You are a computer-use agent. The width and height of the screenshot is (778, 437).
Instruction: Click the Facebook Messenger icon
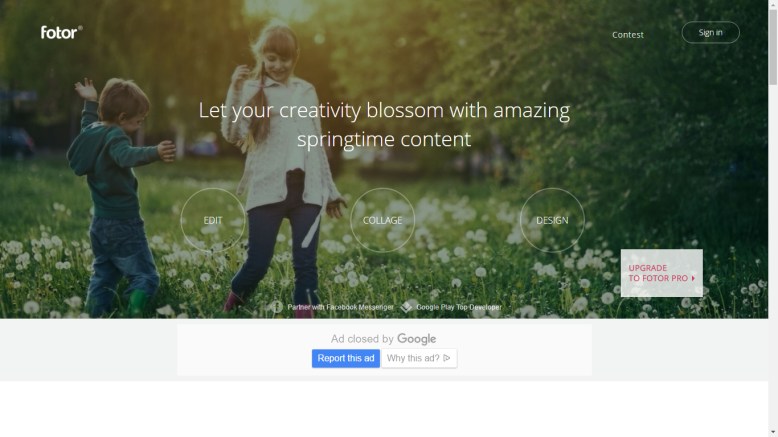pyautogui.click(x=277, y=307)
